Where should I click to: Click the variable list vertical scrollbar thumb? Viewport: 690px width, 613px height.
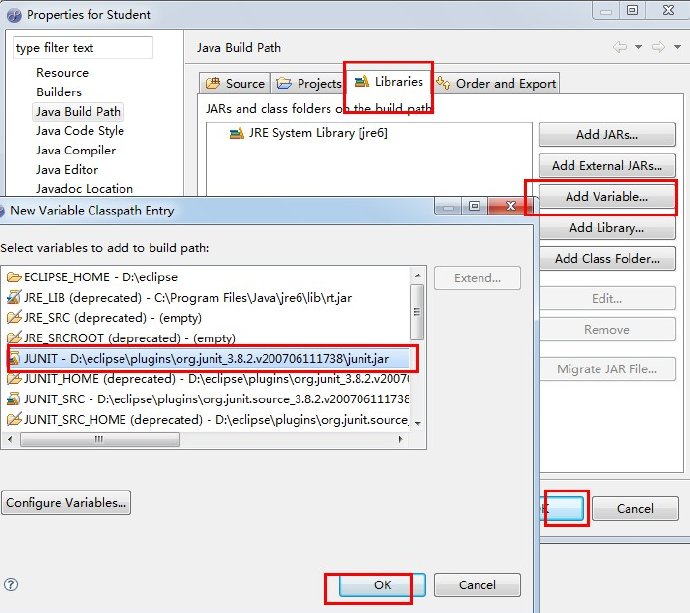[x=417, y=312]
